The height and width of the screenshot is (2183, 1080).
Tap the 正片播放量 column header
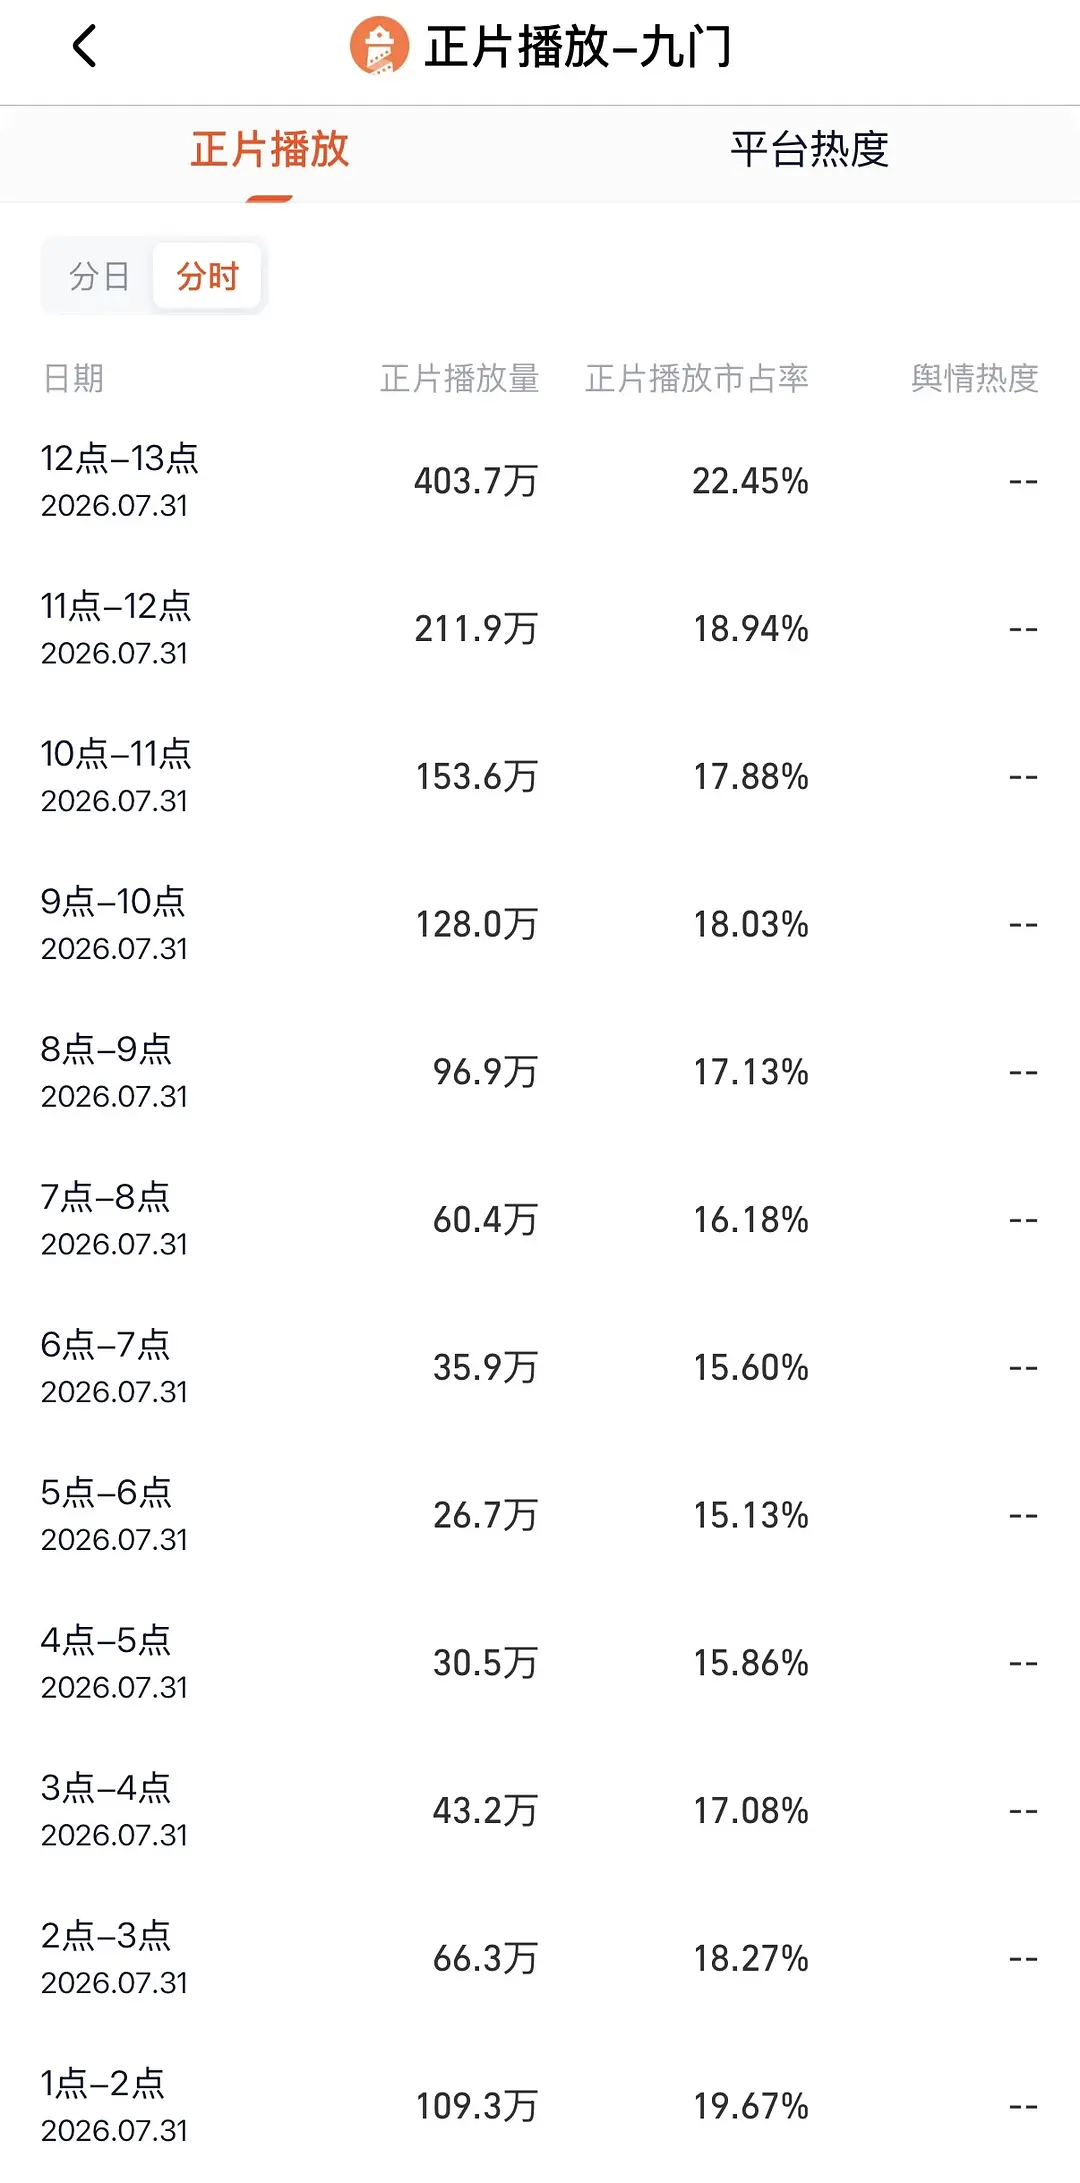click(459, 378)
